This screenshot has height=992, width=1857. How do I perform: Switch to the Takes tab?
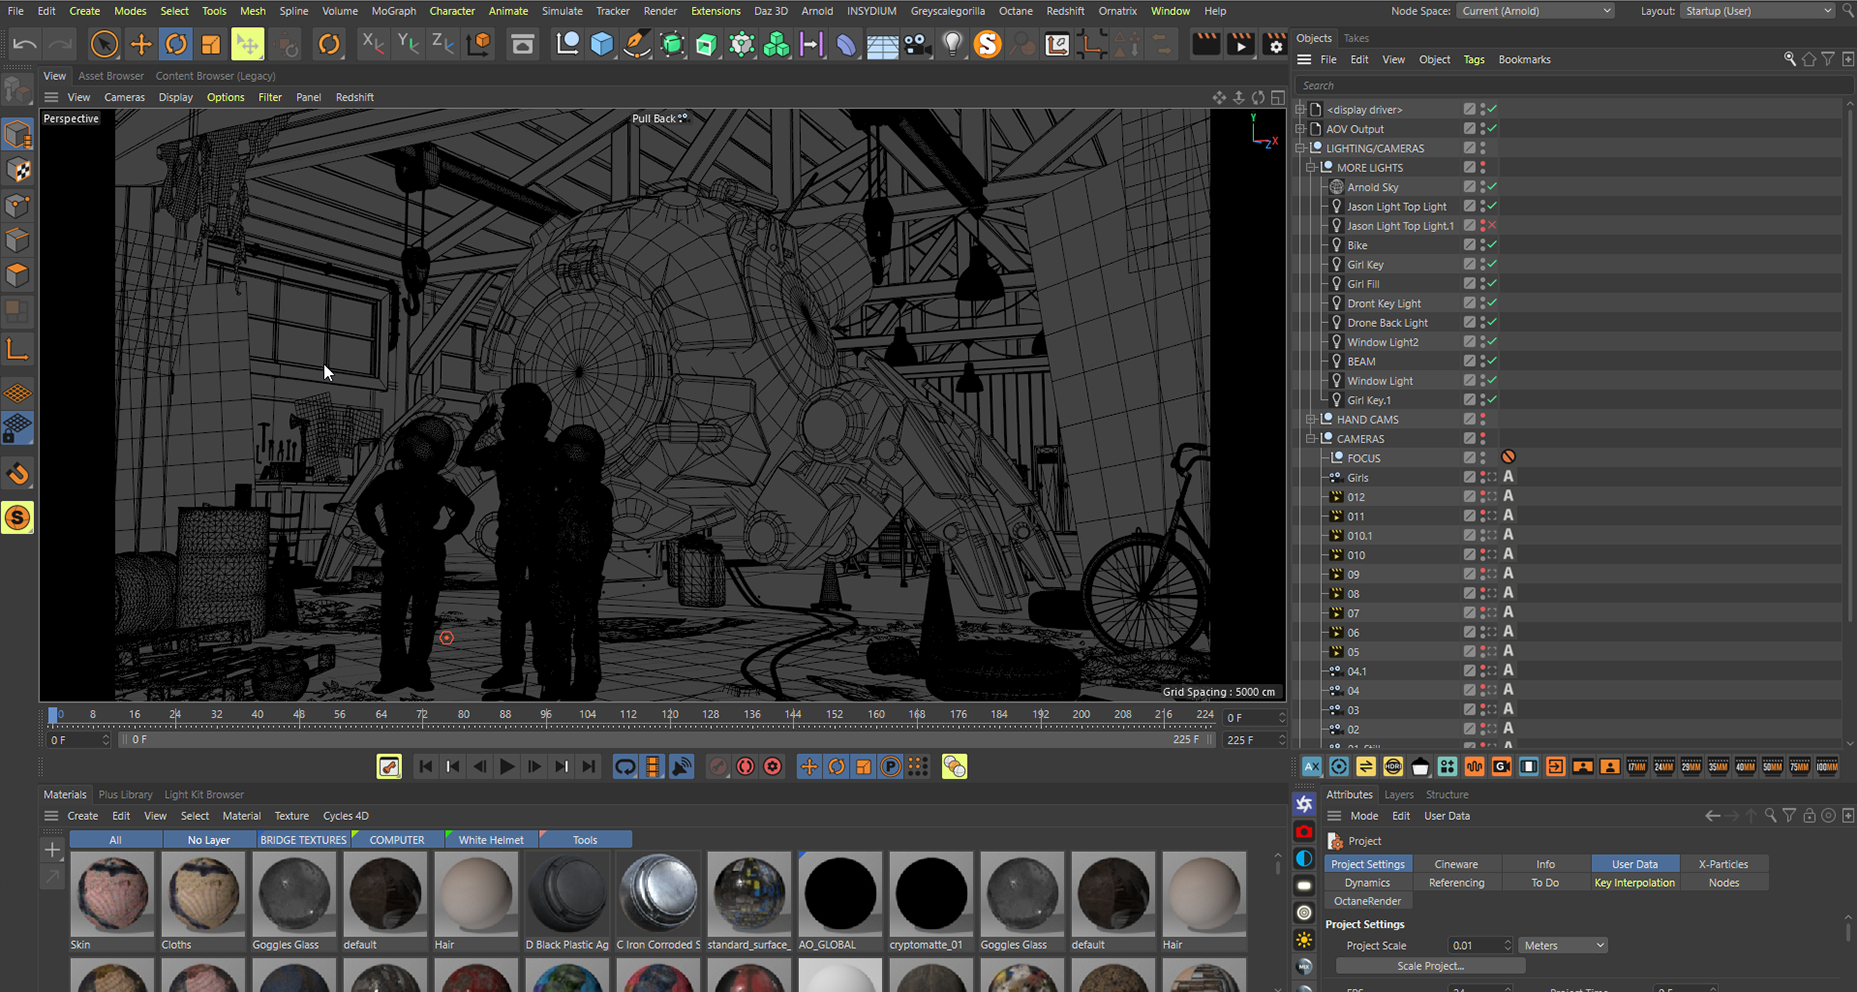(x=1356, y=38)
